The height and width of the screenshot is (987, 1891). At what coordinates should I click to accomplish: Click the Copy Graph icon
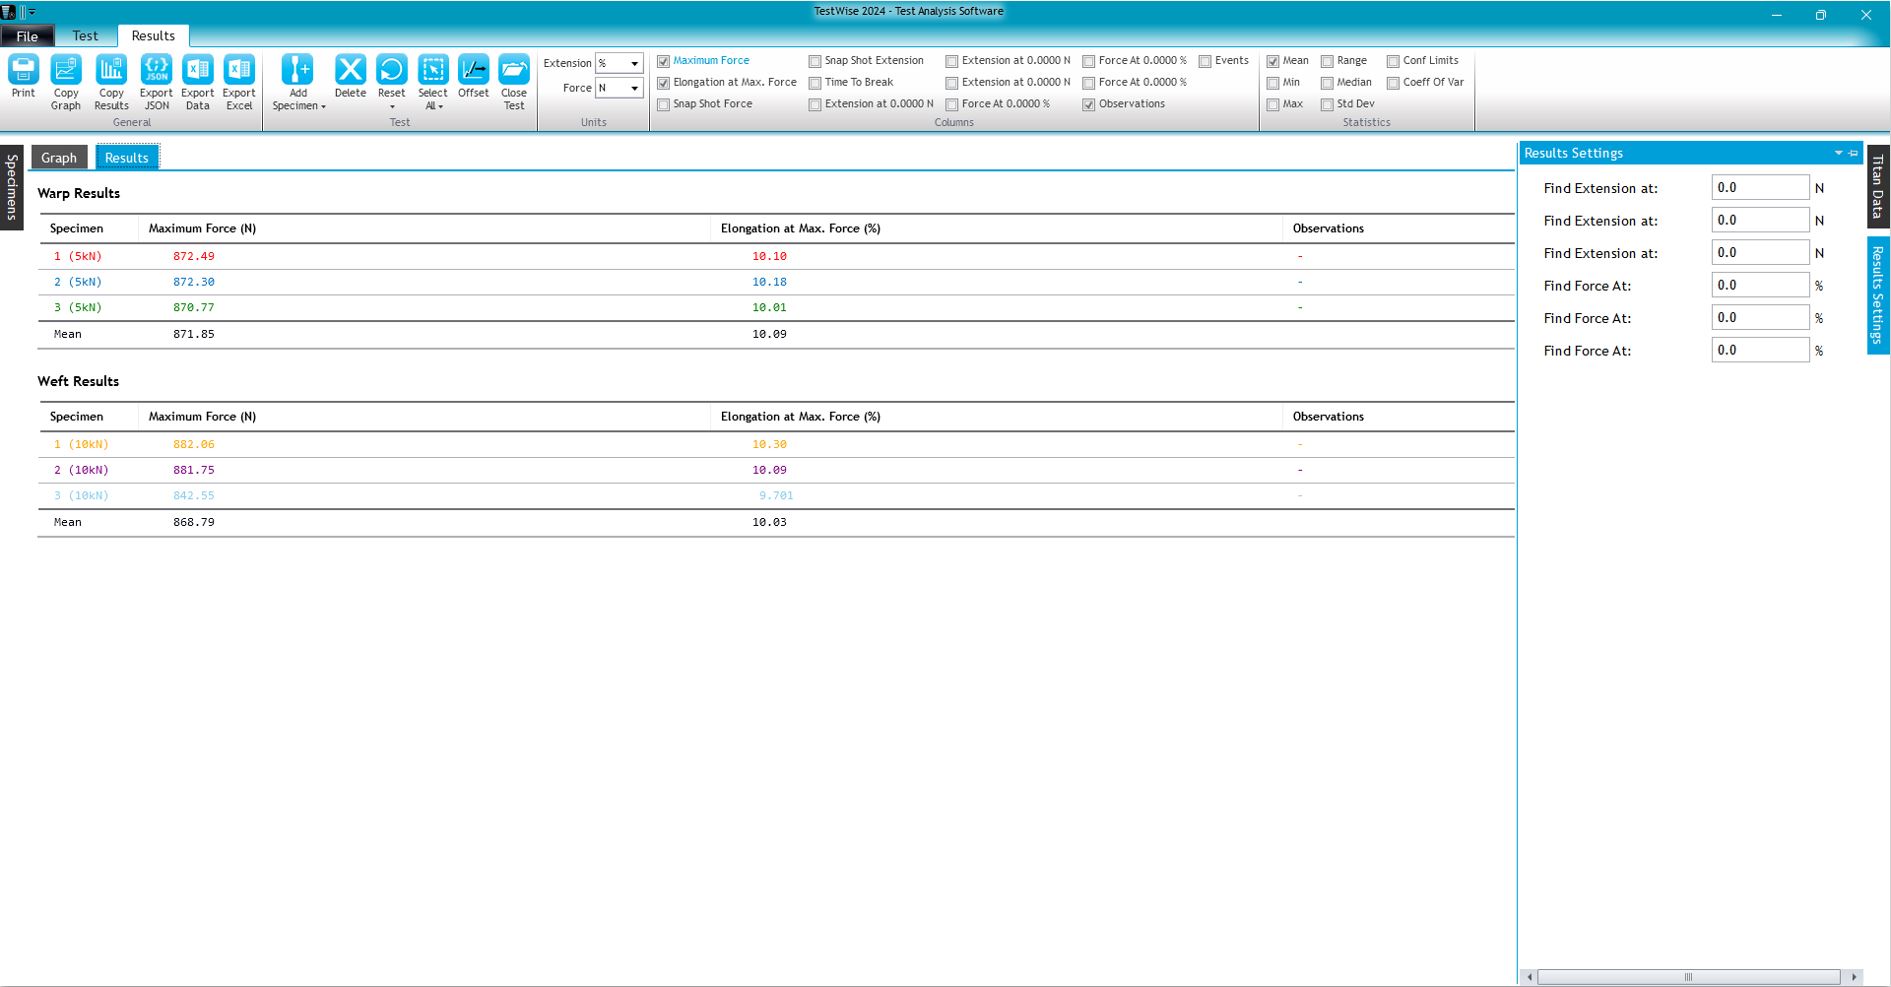[66, 70]
